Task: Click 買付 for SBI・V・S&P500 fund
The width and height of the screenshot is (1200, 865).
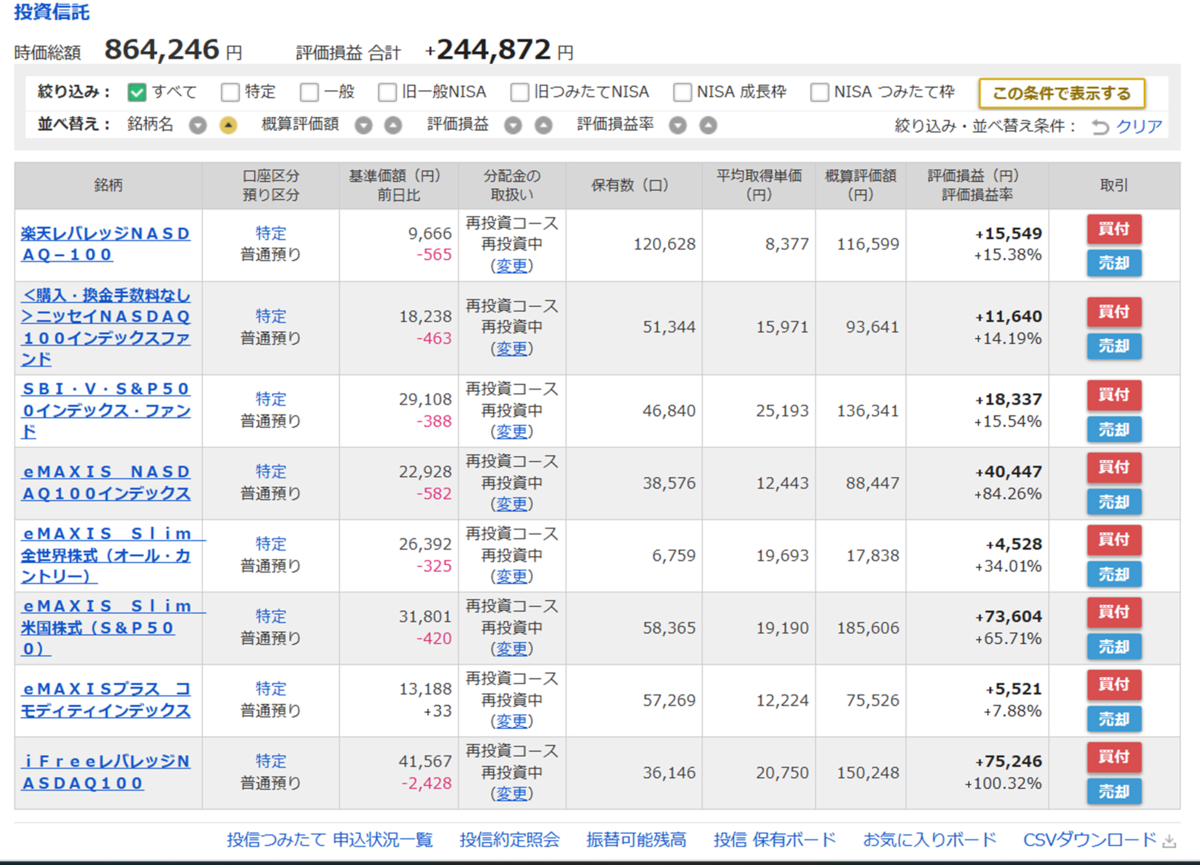Action: [x=1114, y=395]
